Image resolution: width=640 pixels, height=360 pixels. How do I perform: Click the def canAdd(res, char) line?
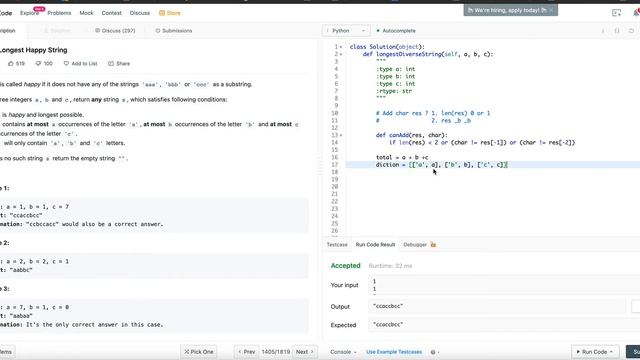coord(411,135)
